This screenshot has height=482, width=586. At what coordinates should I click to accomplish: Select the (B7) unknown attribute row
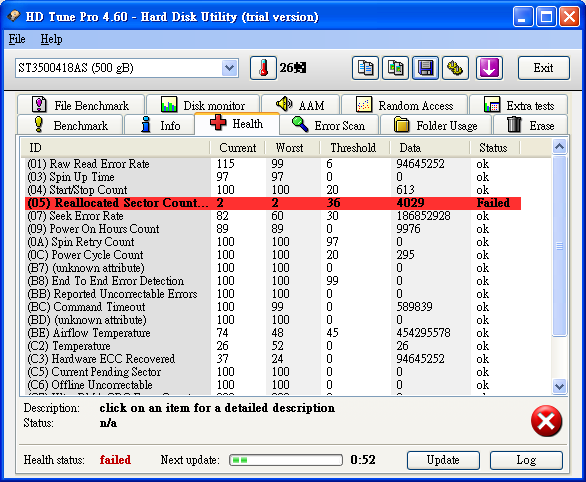(x=273, y=268)
